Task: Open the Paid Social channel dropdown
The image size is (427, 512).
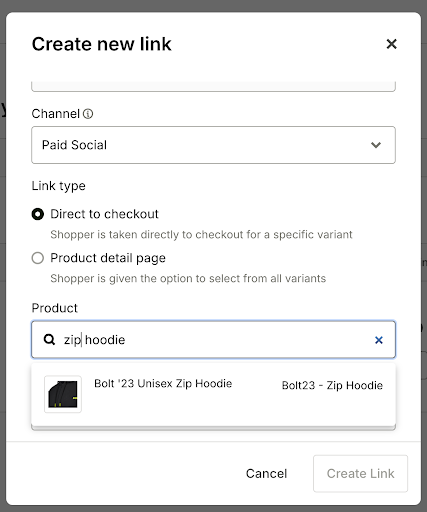Action: pyautogui.click(x=213, y=145)
